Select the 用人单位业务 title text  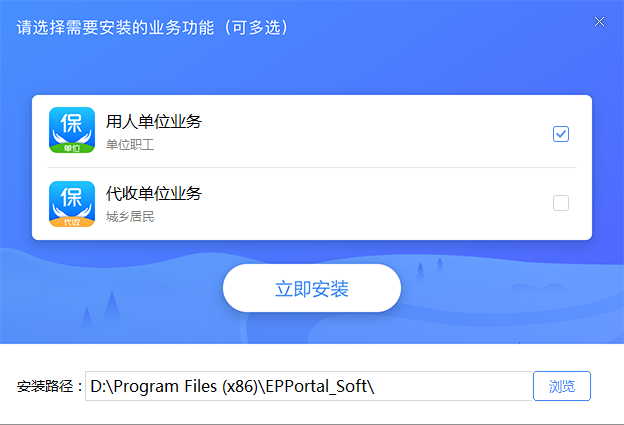click(x=154, y=122)
